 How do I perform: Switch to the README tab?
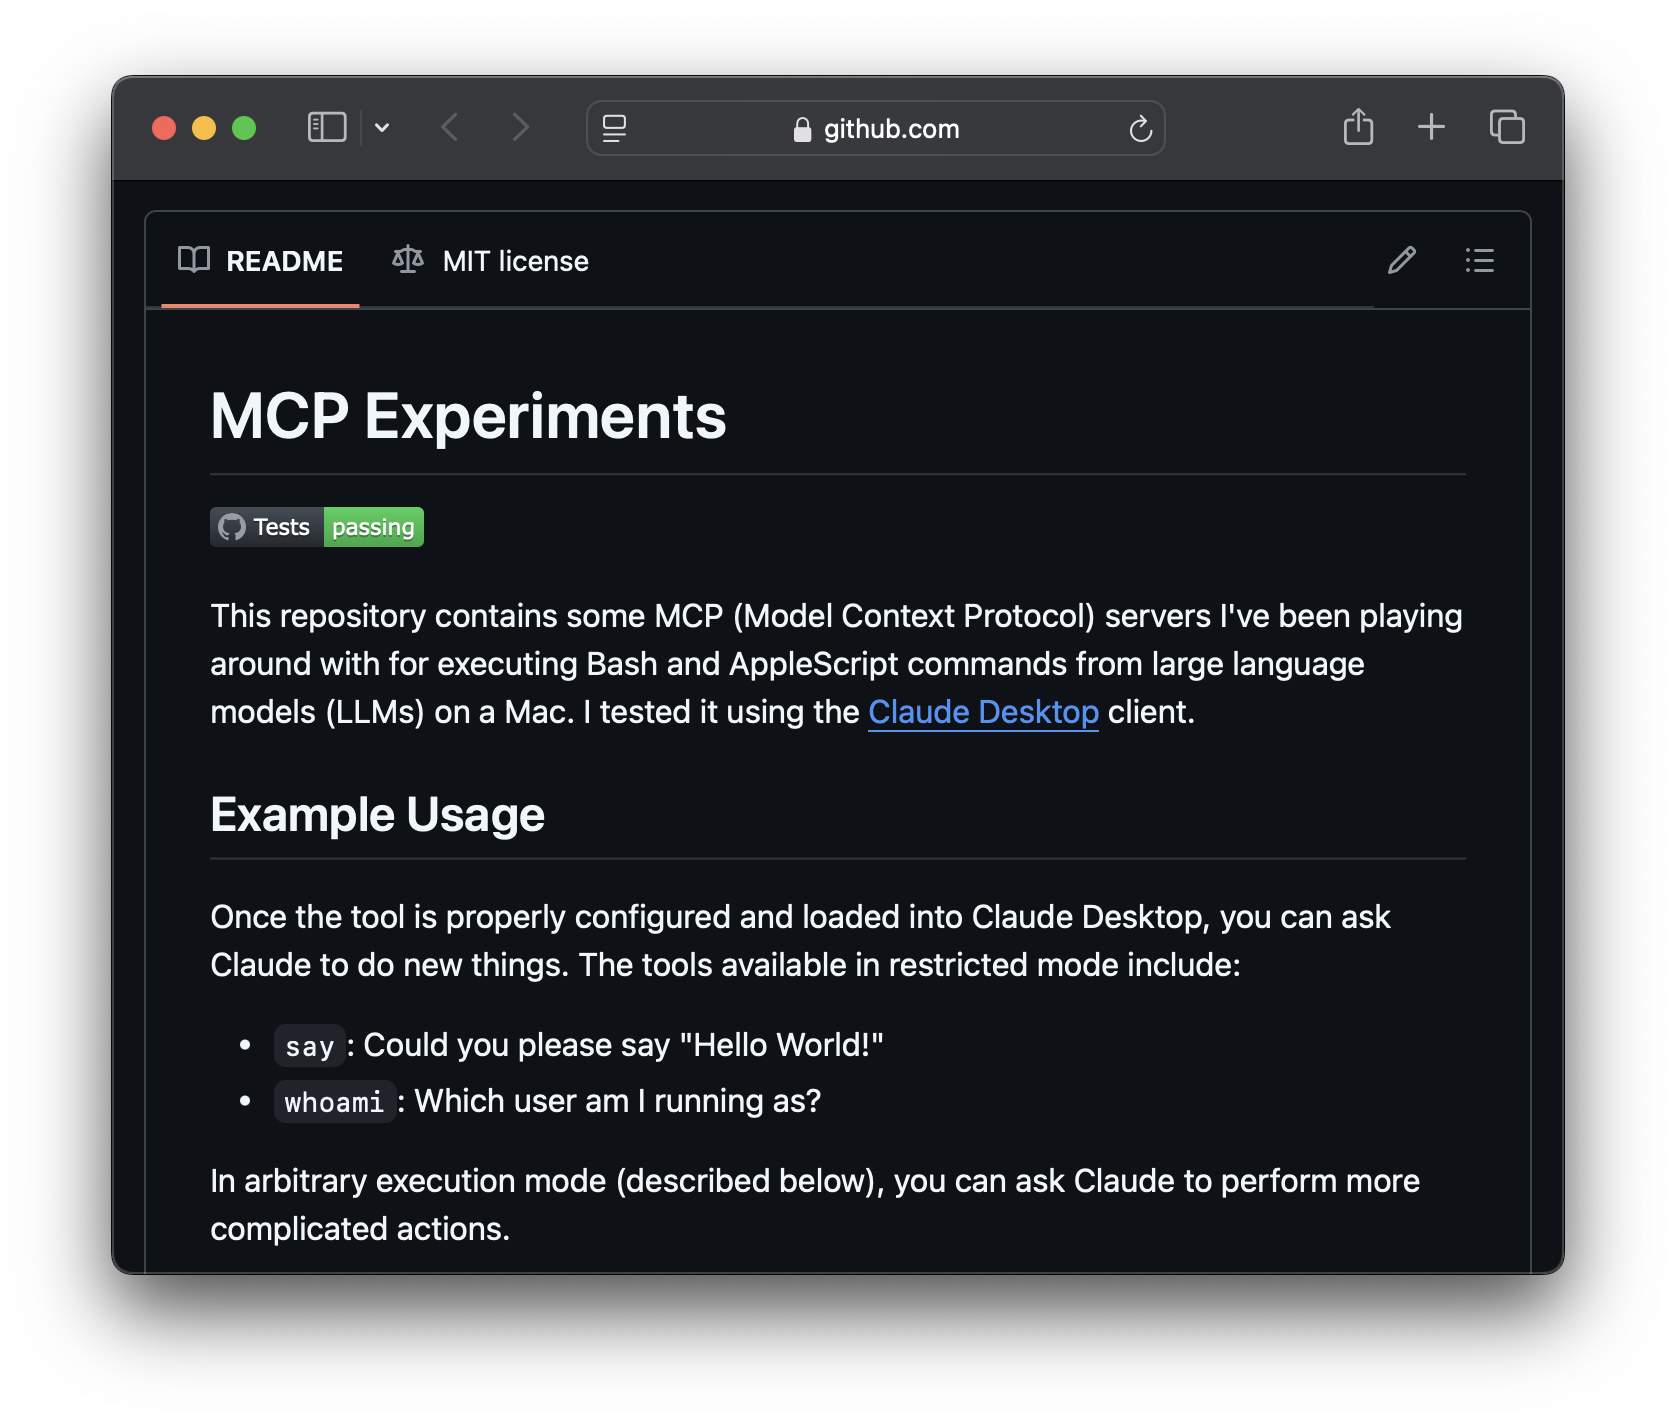[260, 261]
